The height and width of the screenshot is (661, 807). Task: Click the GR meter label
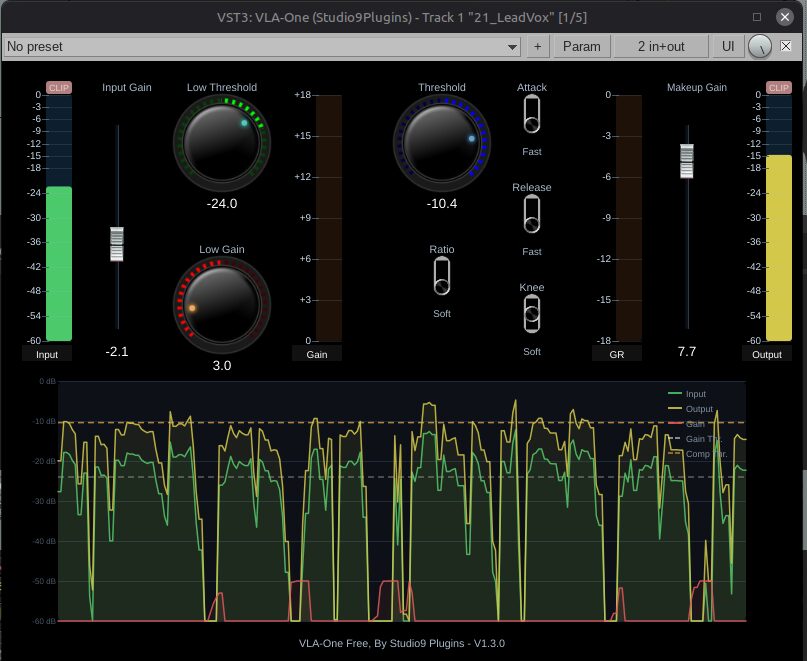617,355
